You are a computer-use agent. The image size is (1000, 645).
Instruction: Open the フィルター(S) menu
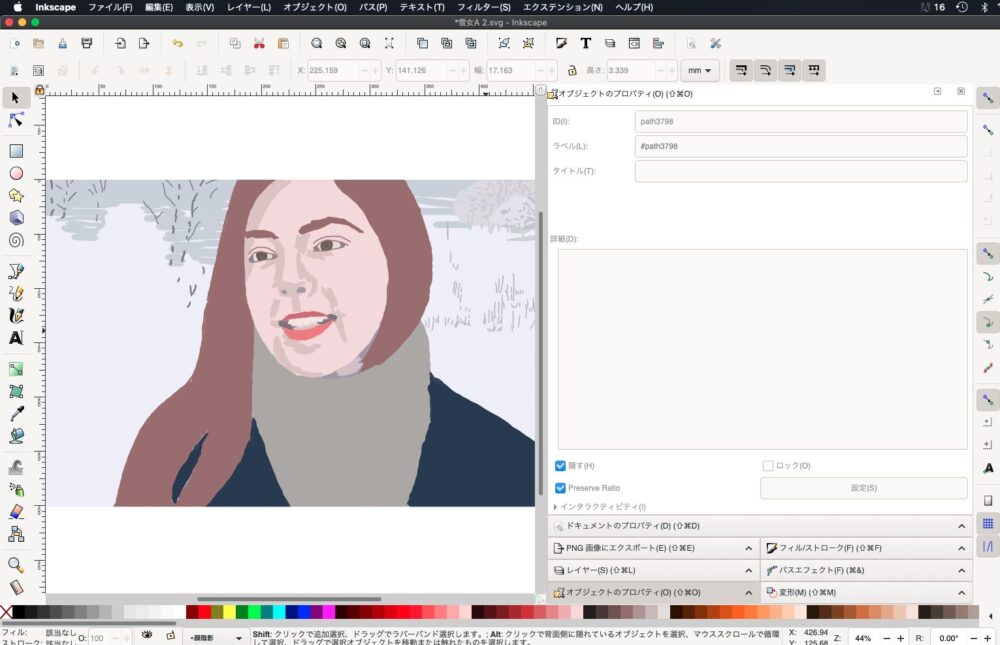(x=483, y=7)
